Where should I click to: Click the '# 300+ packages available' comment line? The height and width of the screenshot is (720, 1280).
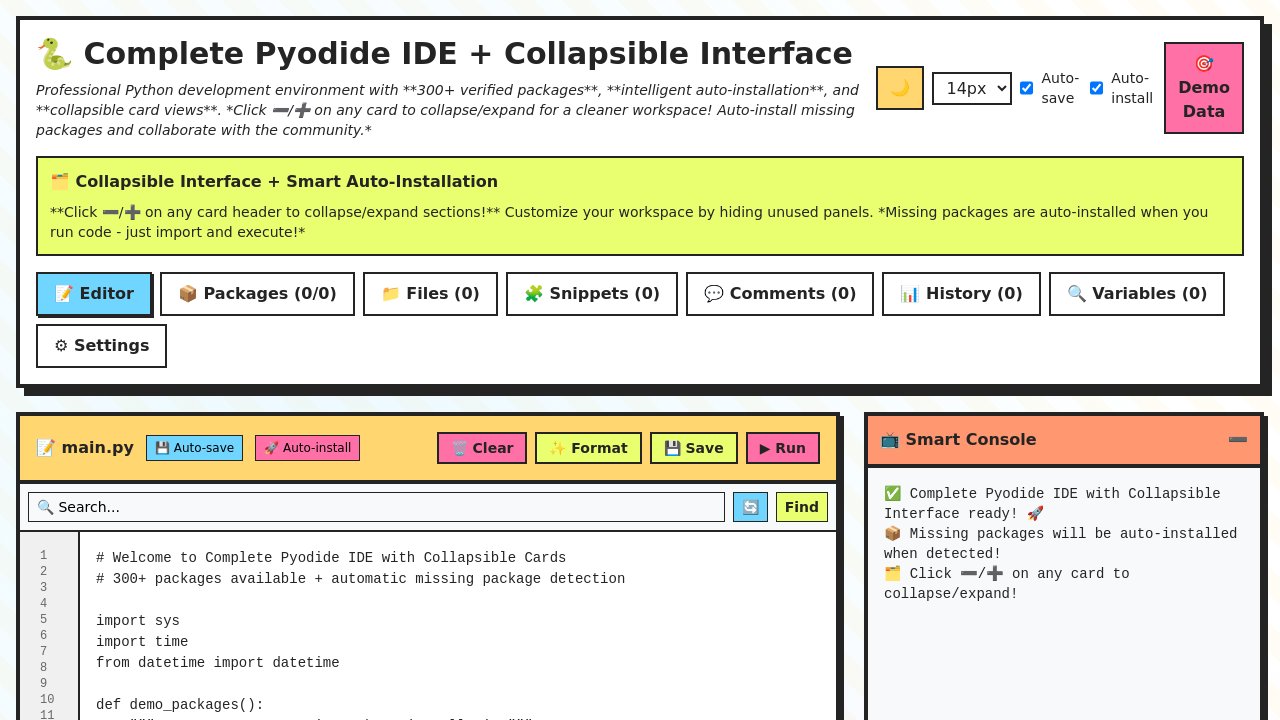[361, 579]
